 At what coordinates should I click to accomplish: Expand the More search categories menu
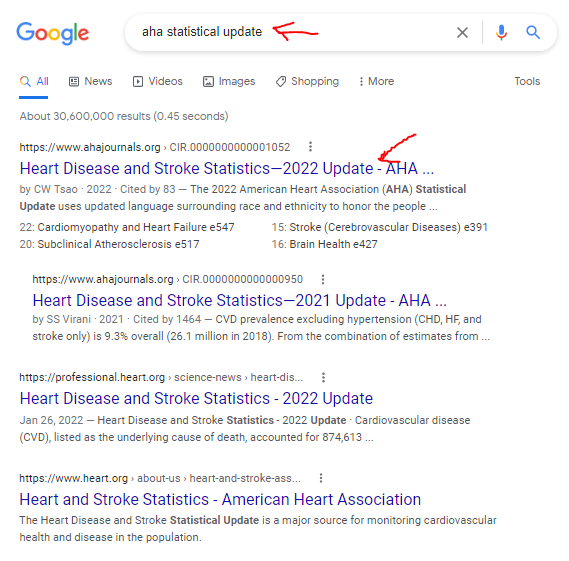[376, 81]
